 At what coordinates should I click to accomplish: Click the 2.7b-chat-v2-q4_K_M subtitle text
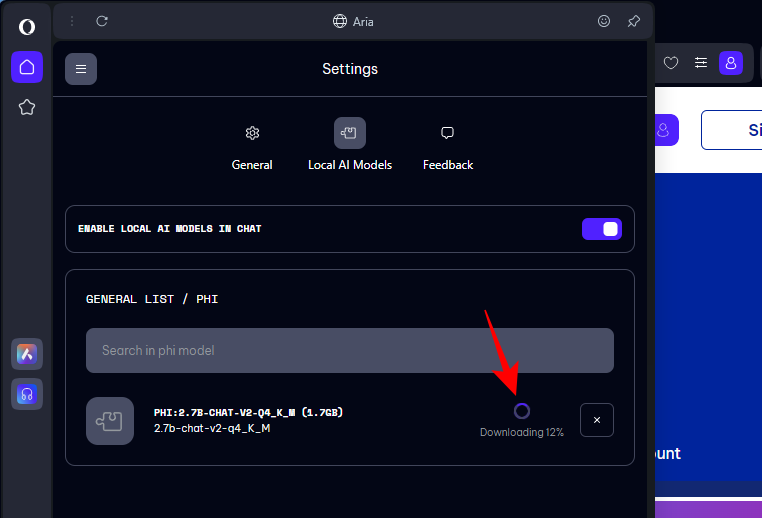tap(212, 428)
